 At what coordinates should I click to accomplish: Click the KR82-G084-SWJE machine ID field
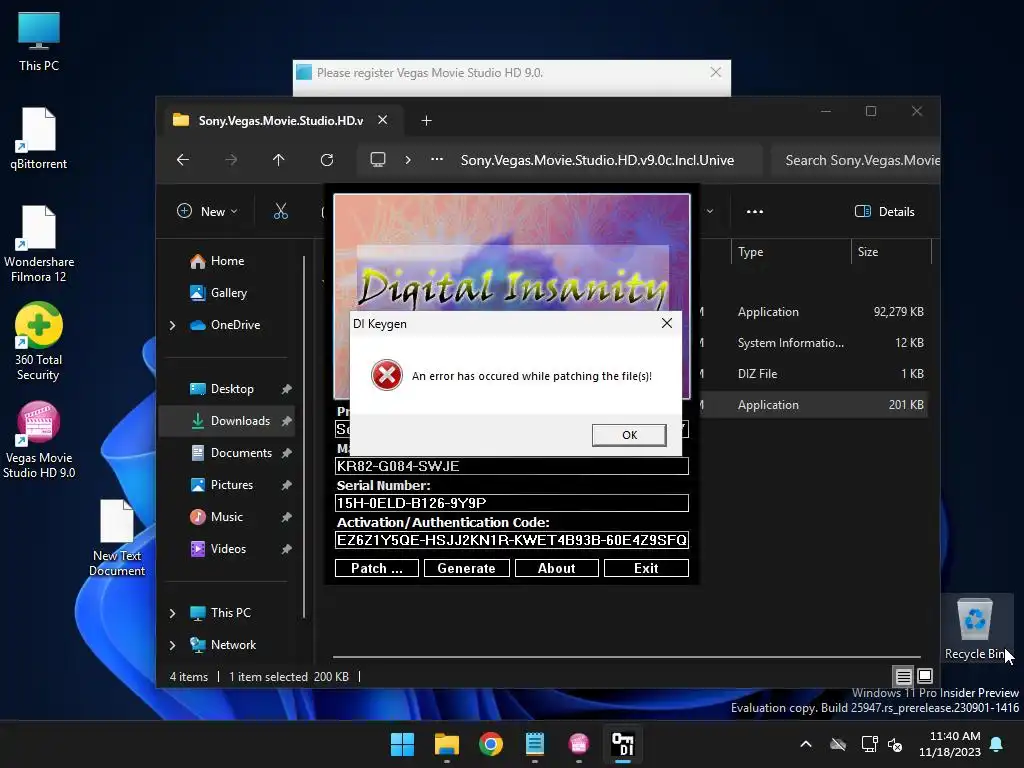511,466
